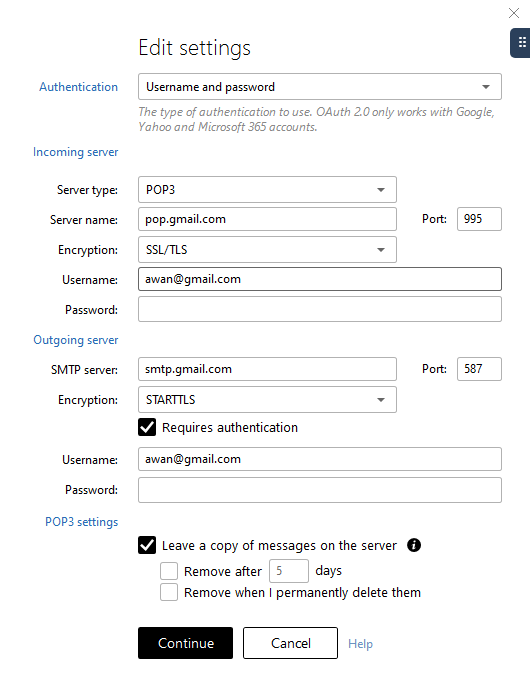Click the outgoing port 587 field
This screenshot has height=691, width=530.
(x=479, y=369)
